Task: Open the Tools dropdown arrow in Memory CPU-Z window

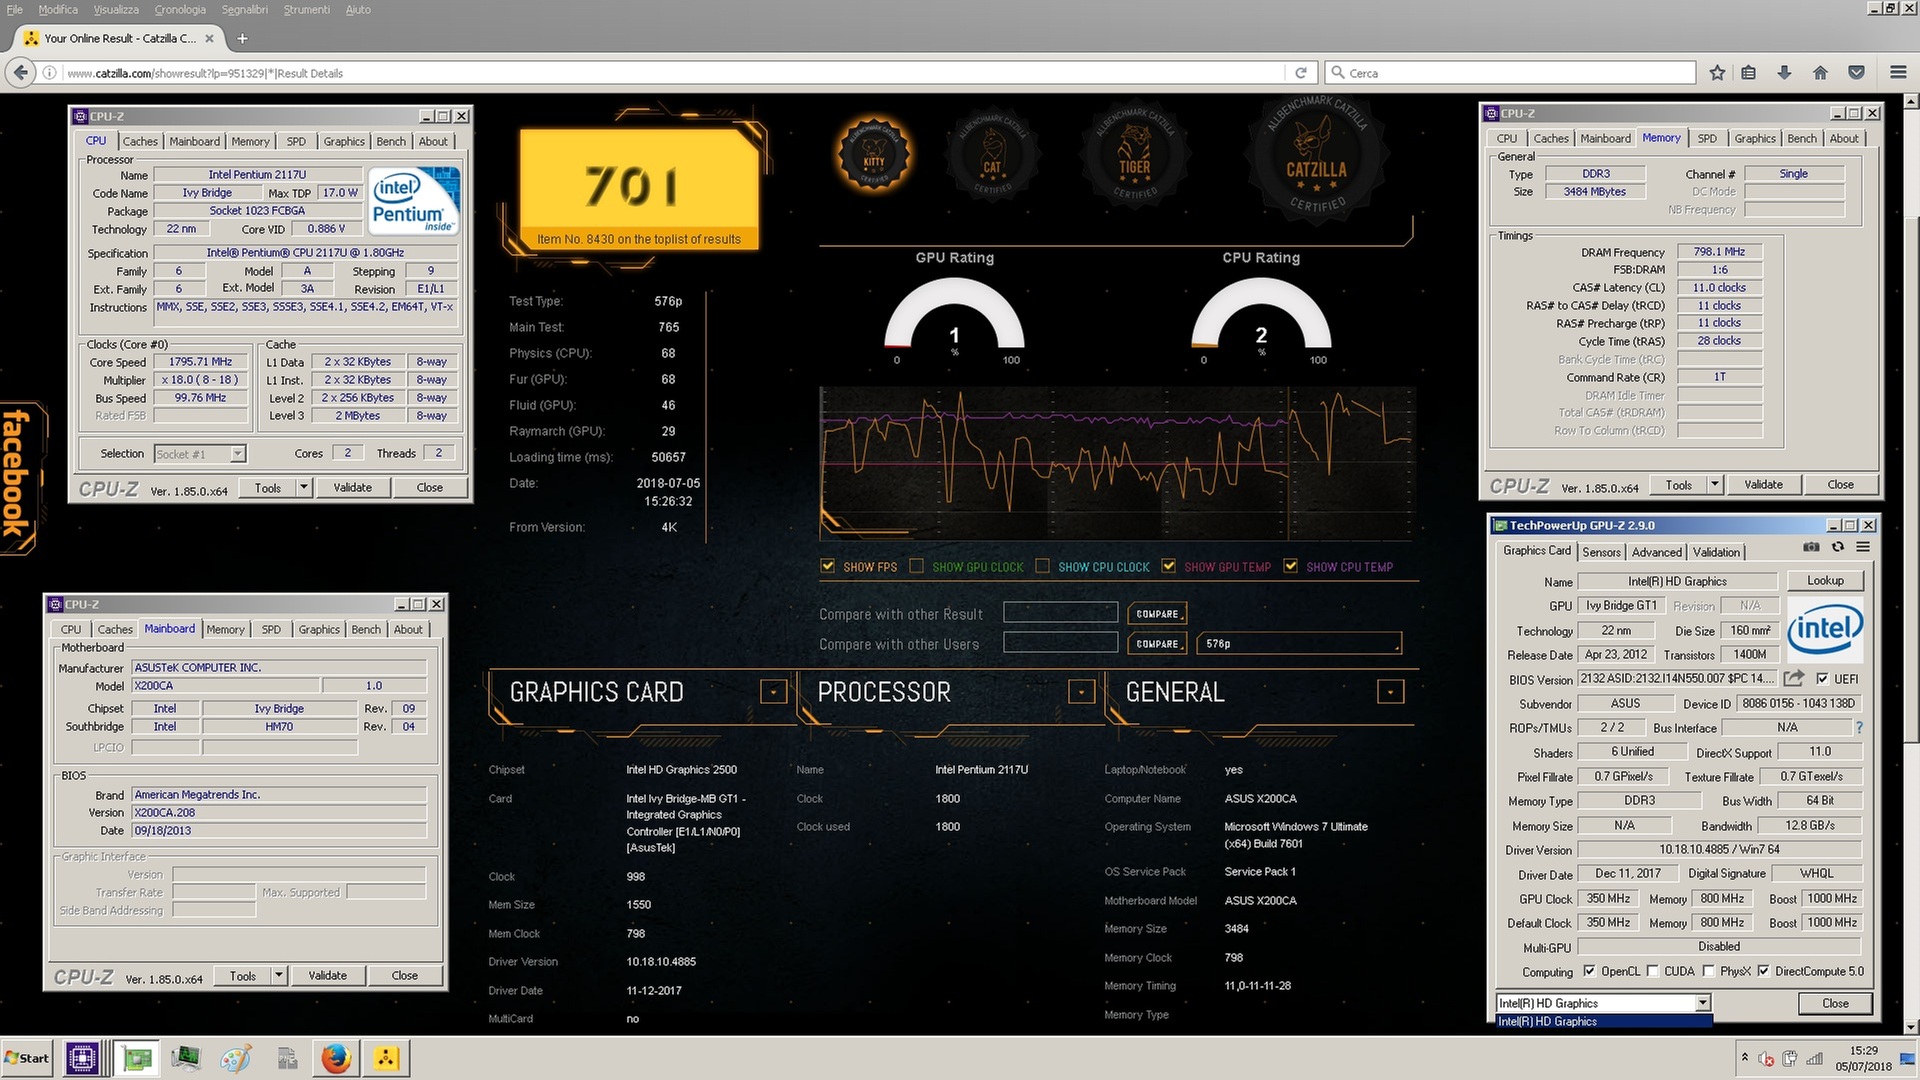Action: click(x=1715, y=485)
